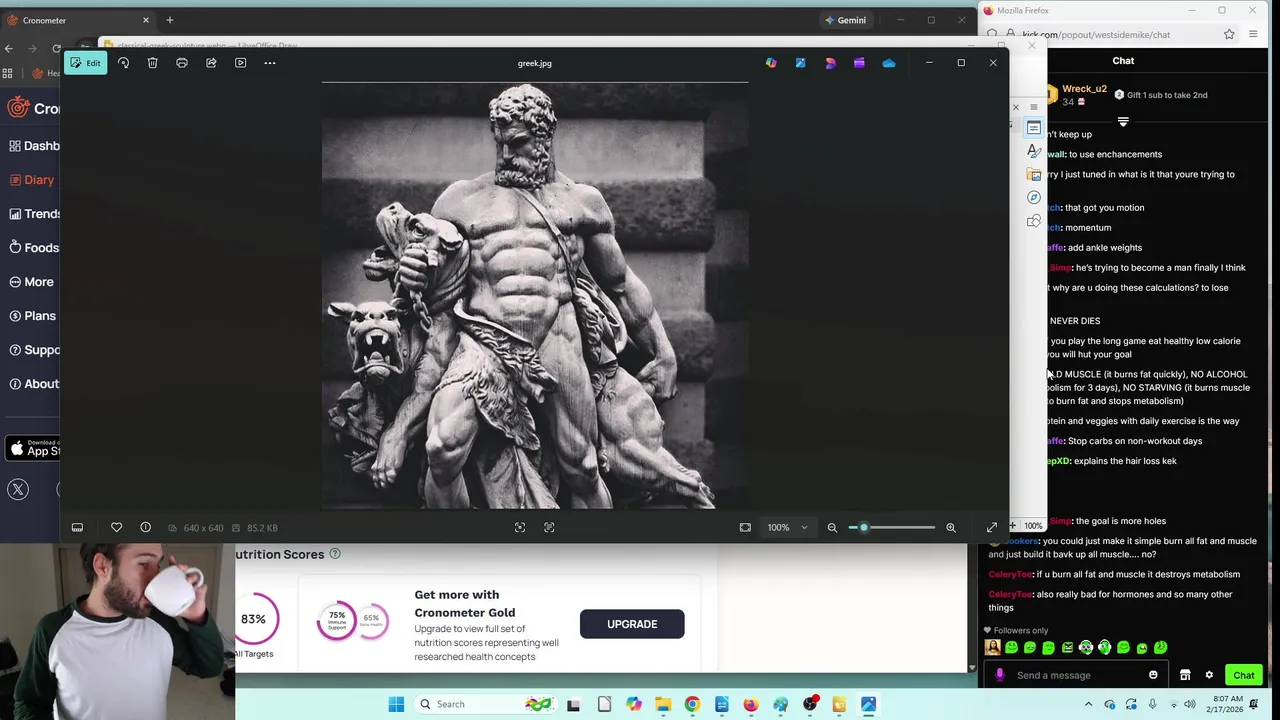Click fit-to-window icon in Photos
The width and height of the screenshot is (1280, 720).
click(x=745, y=527)
